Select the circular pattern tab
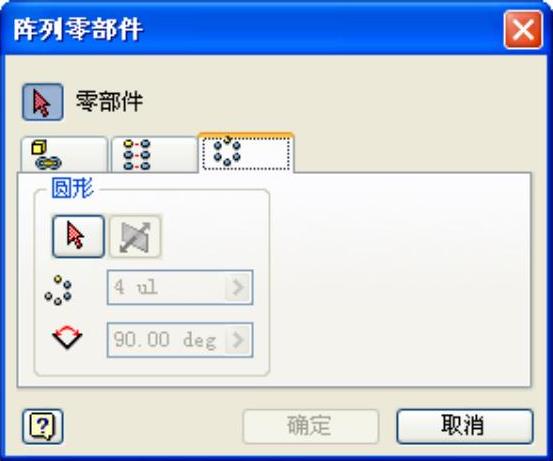553x461 pixels. (246, 153)
